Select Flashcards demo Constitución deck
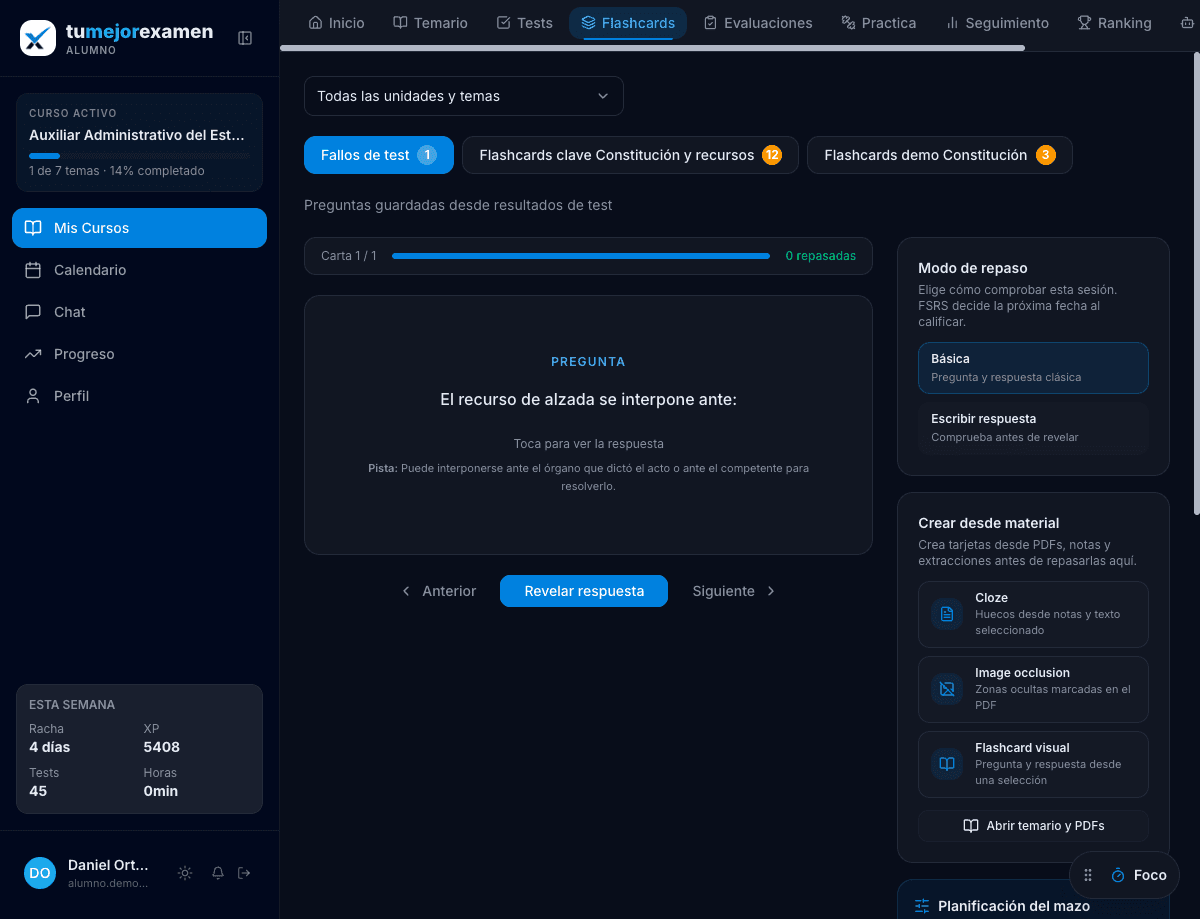The image size is (1200, 919). [940, 155]
